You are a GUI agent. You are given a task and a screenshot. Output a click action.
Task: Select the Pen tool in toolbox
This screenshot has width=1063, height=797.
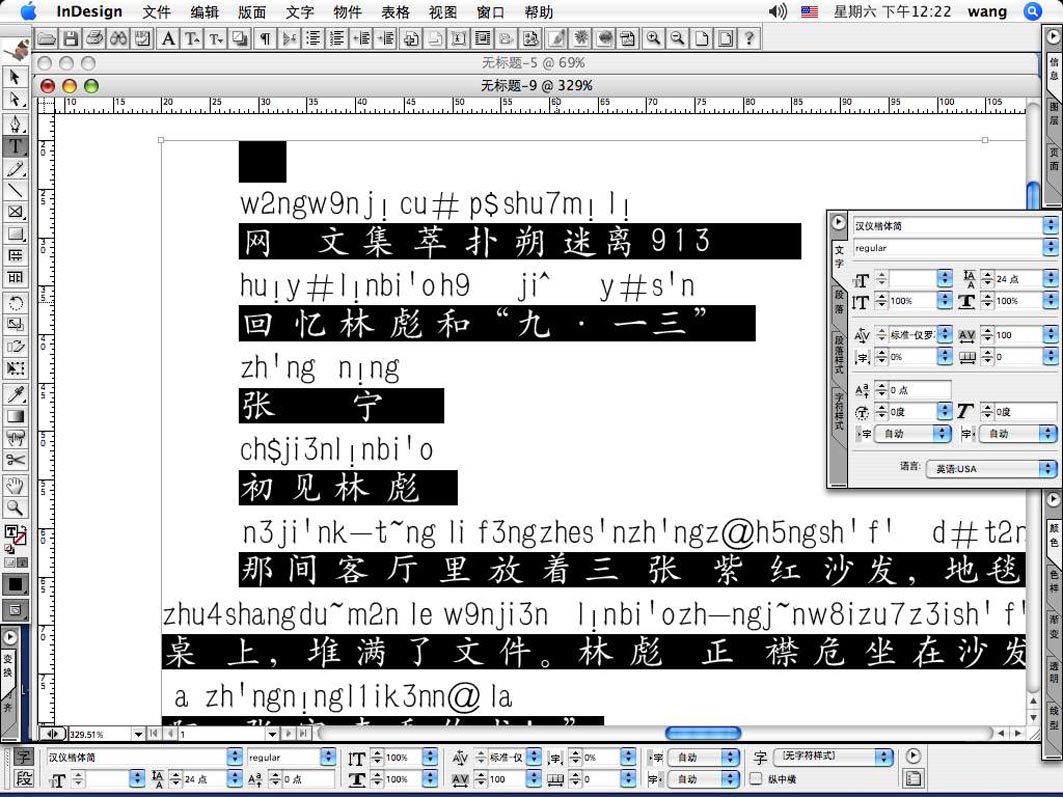[x=15, y=124]
